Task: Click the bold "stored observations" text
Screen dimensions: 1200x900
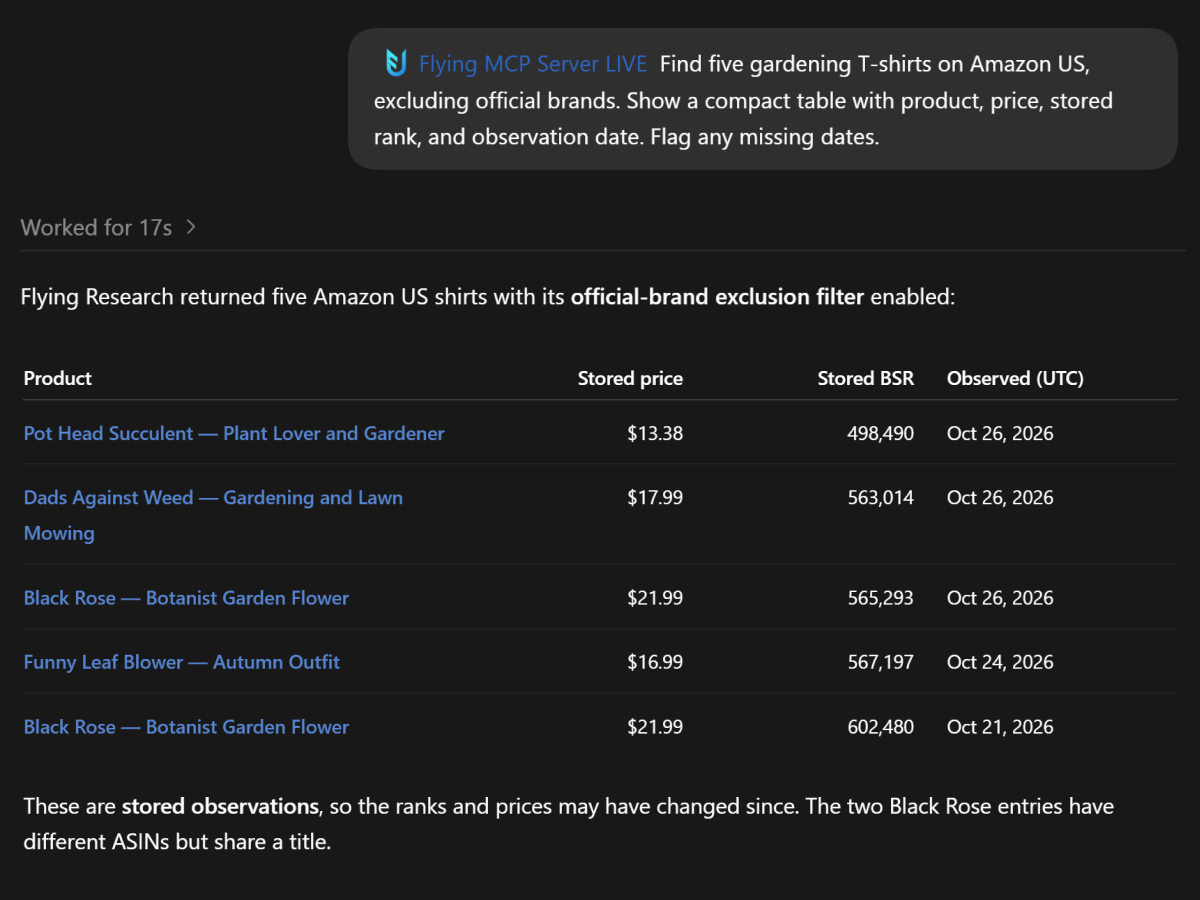Action: coord(220,806)
